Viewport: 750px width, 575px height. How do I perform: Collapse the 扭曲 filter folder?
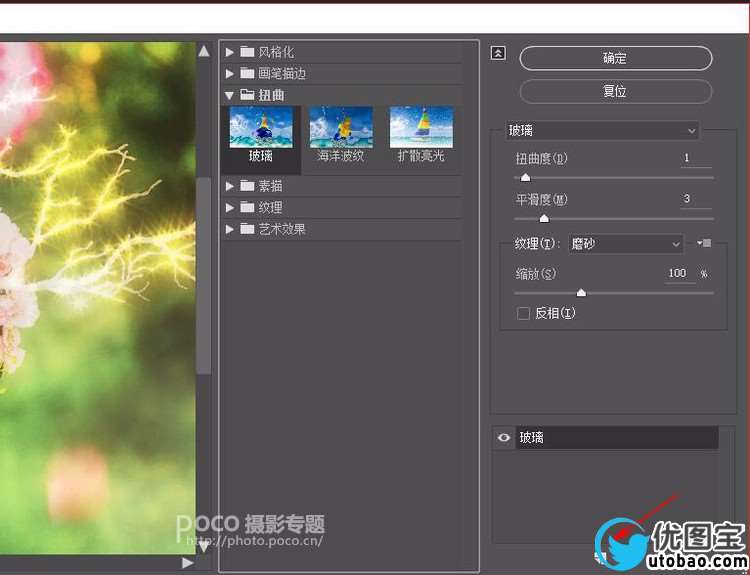coord(230,95)
